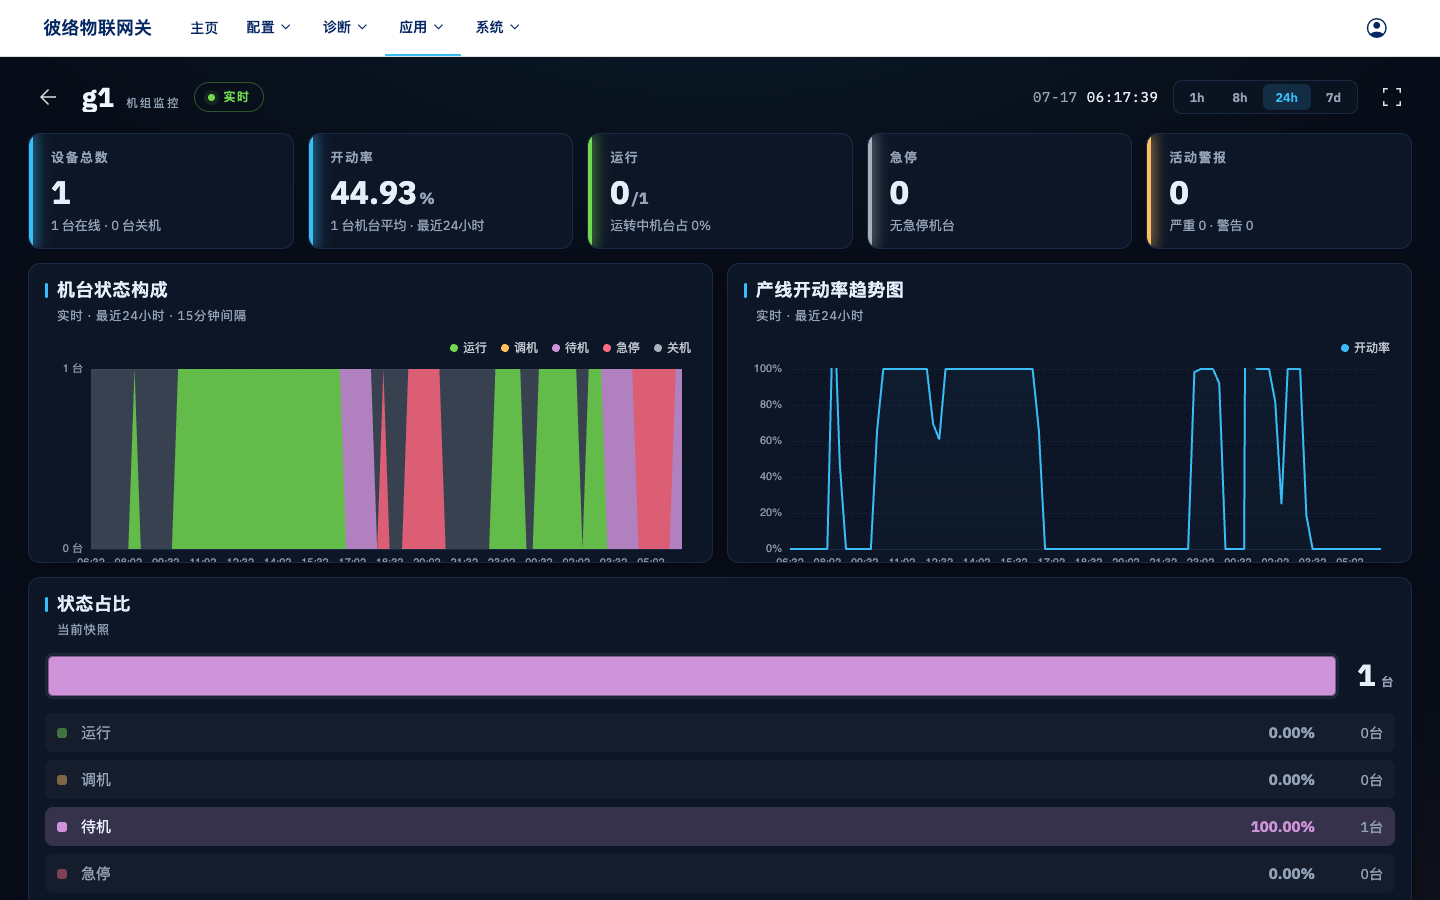
Task: Click the purple 状态占比 progress bar
Action: click(692, 676)
